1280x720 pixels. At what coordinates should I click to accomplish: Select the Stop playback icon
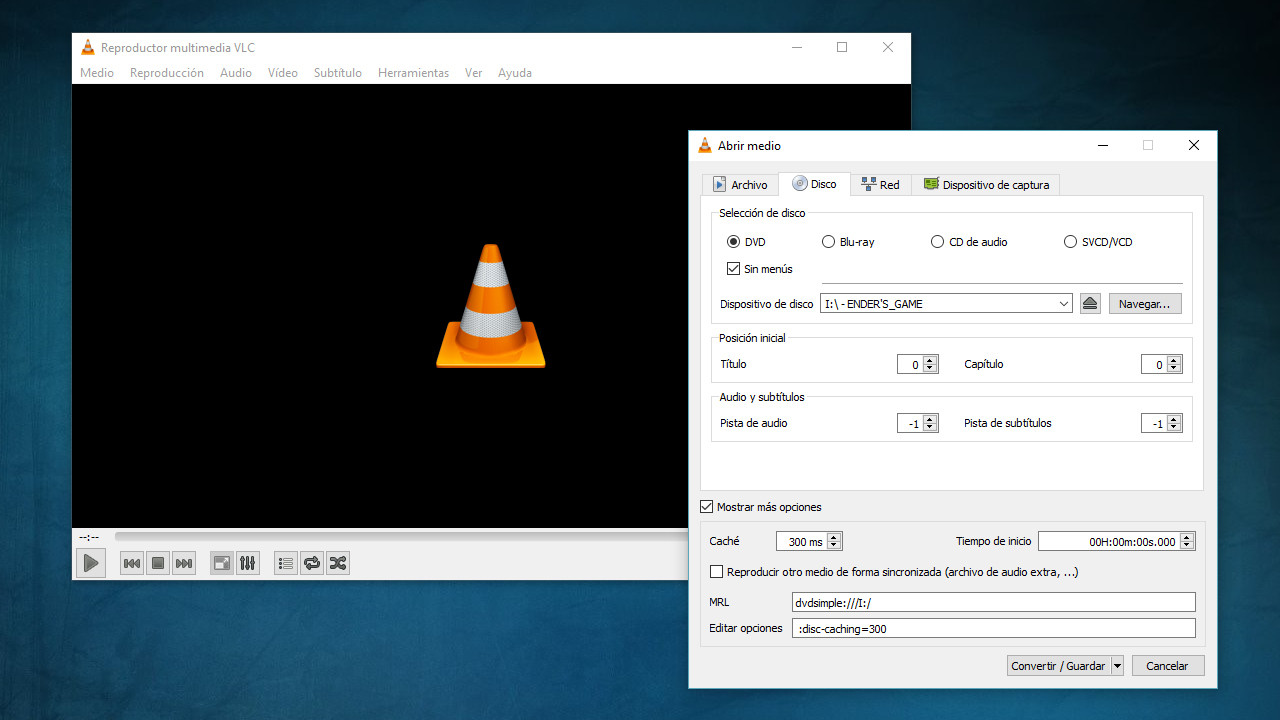pyautogui.click(x=157, y=562)
